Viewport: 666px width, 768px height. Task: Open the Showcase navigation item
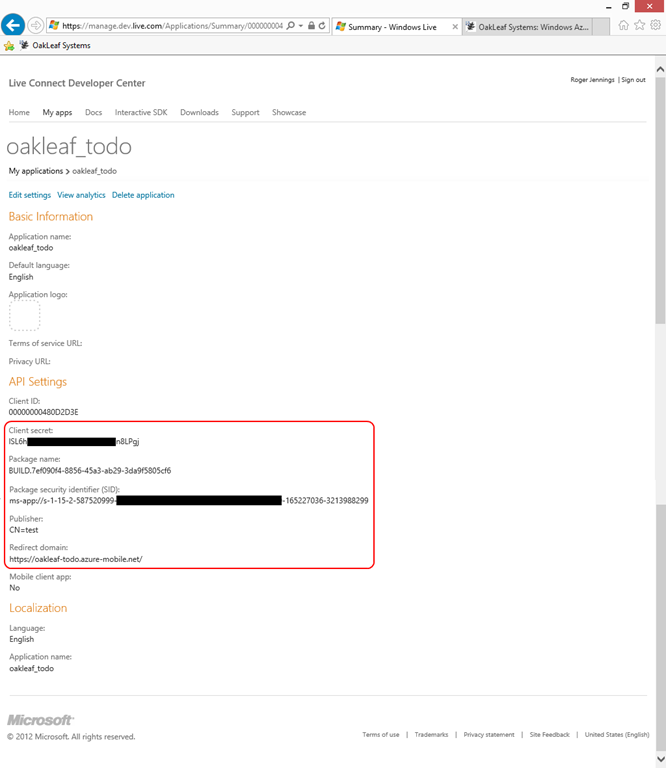click(x=289, y=112)
